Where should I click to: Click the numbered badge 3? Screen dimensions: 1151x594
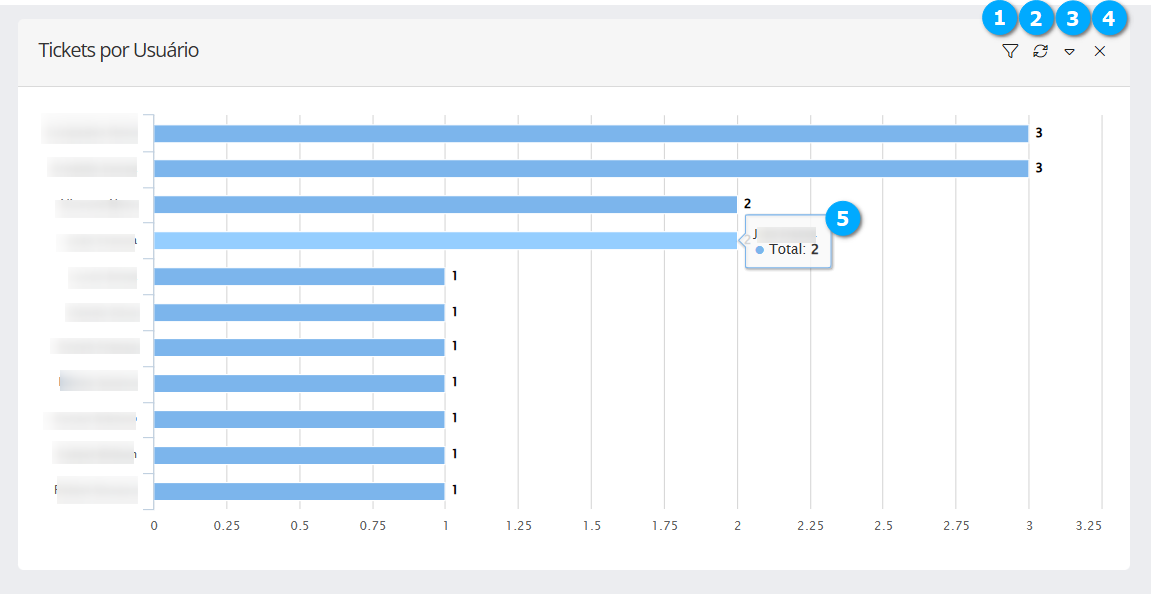point(1072,17)
